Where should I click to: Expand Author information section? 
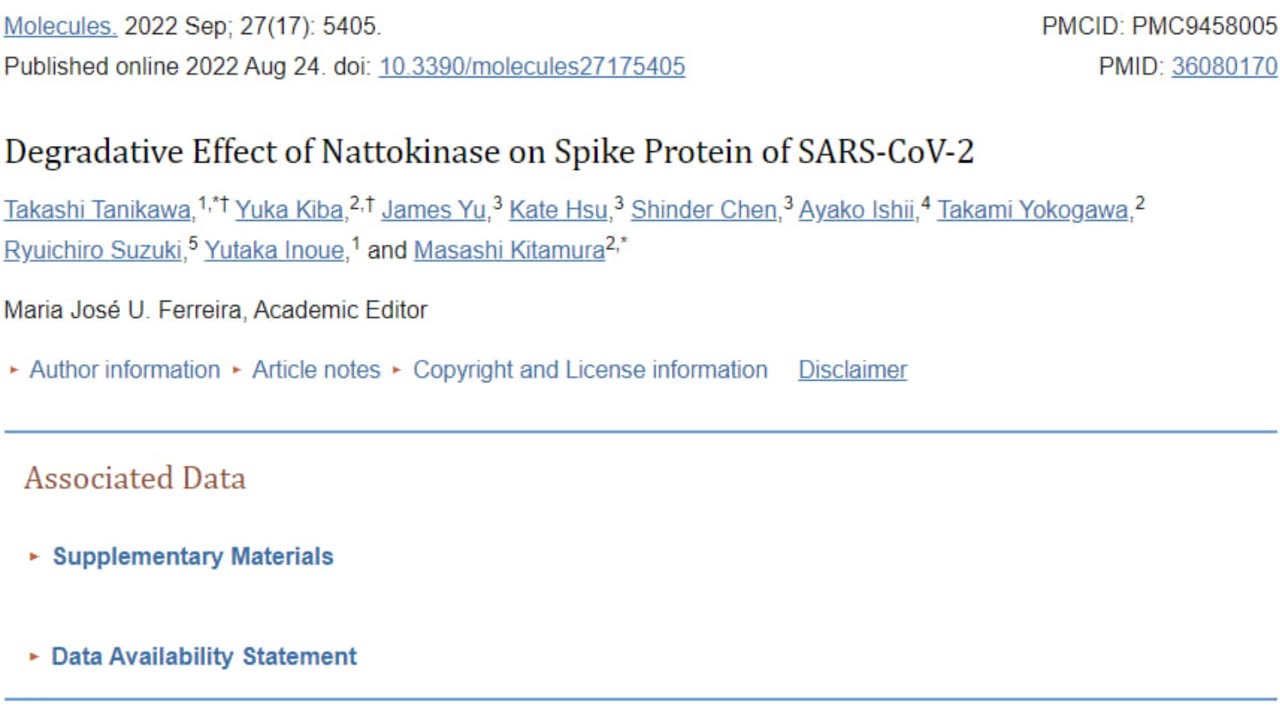click(x=124, y=370)
